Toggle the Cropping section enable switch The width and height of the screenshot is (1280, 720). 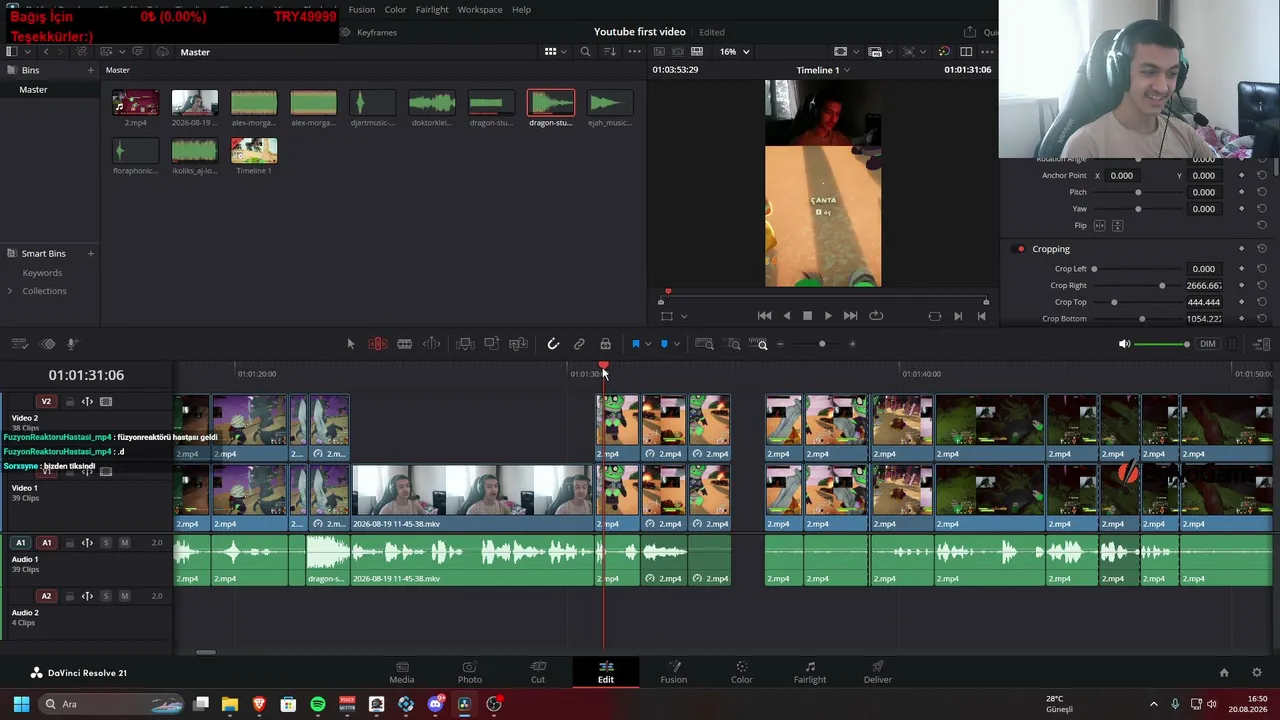pos(1020,249)
